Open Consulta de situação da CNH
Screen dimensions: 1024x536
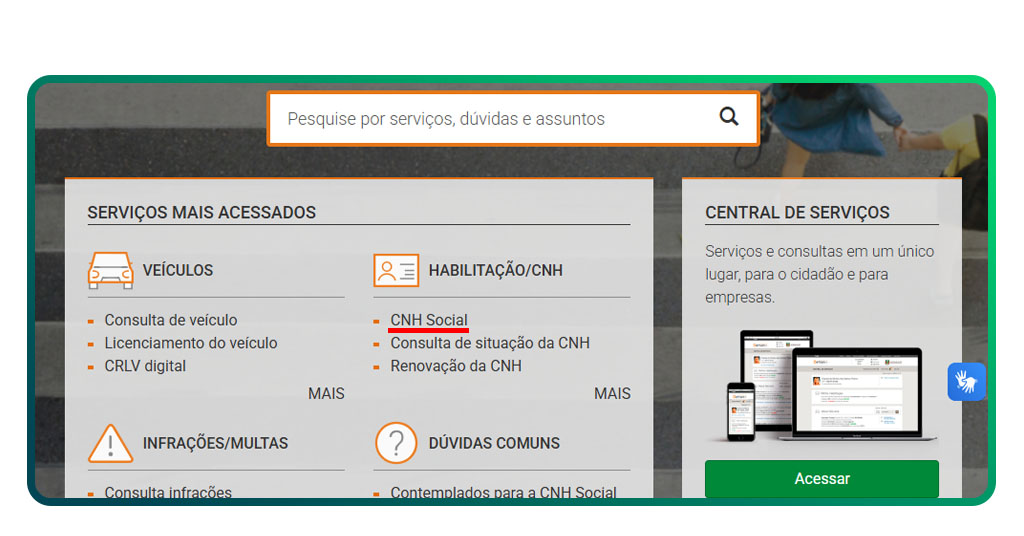[x=490, y=343]
